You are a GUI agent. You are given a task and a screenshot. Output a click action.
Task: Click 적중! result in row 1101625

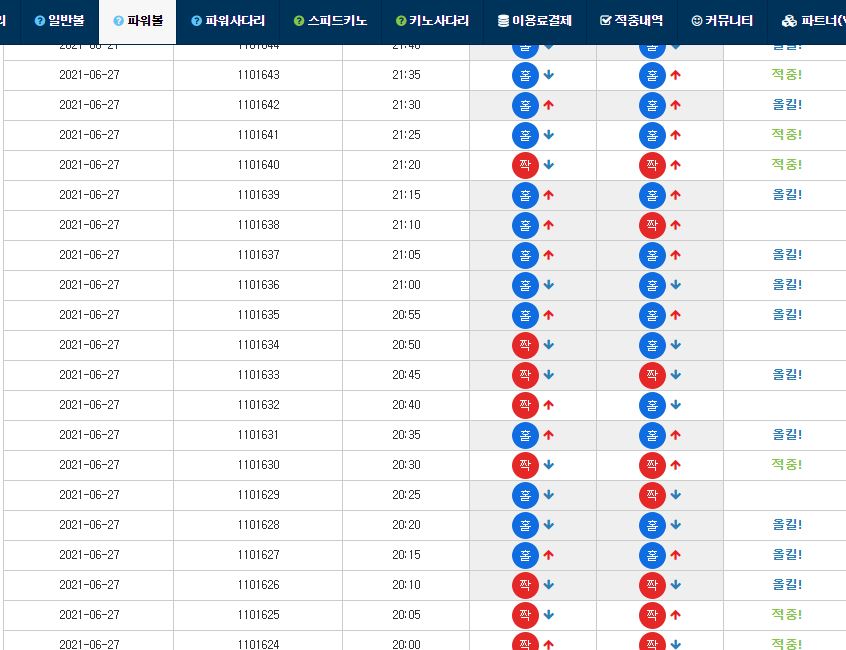[787, 614]
